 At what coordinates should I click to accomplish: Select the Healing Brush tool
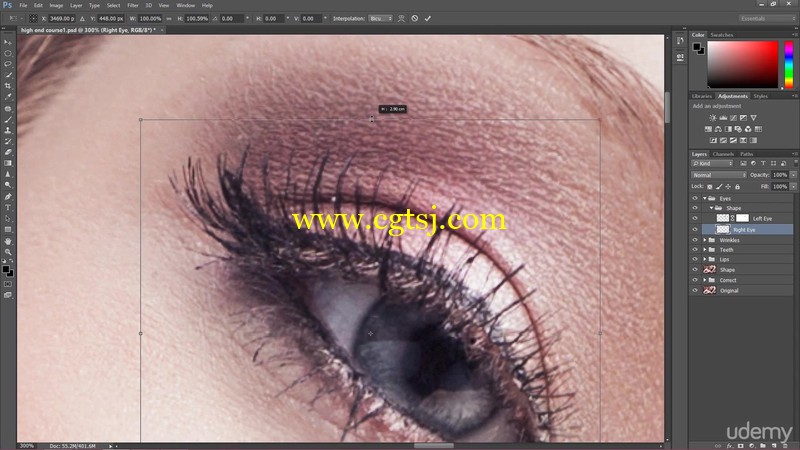(8, 109)
